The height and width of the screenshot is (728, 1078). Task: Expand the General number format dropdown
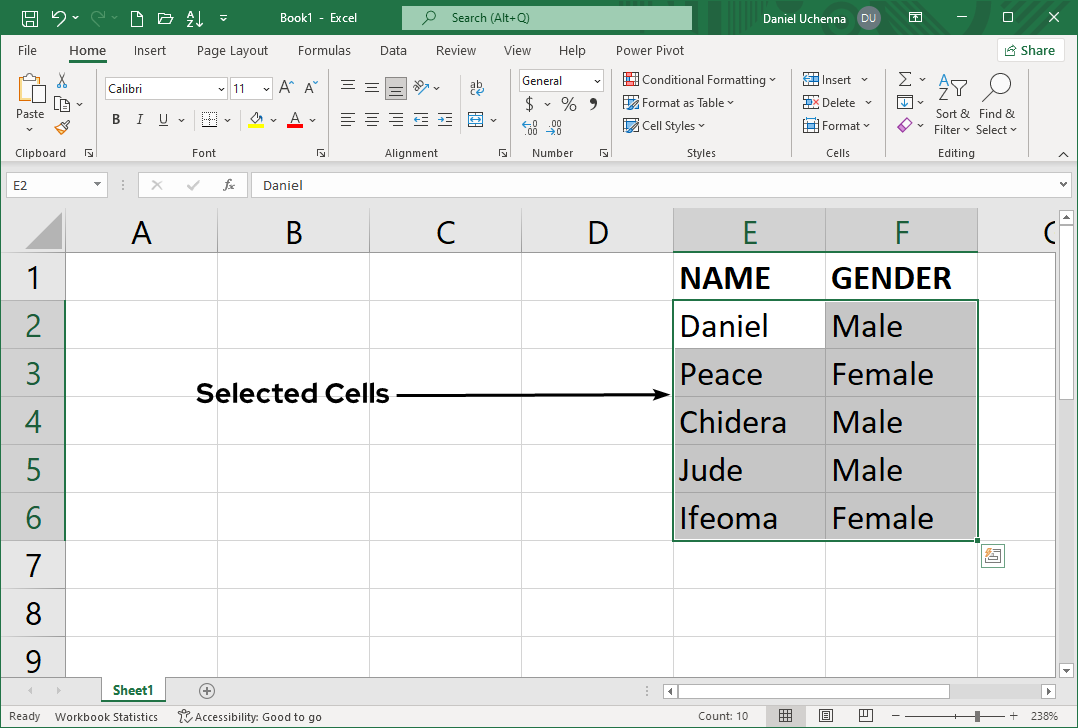[597, 81]
